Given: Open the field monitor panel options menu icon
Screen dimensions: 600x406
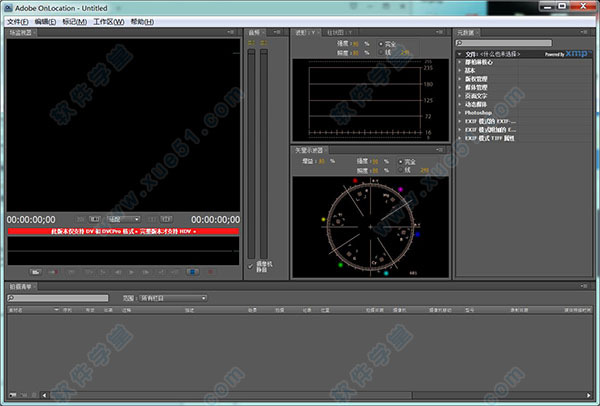Looking at the screenshot, I should click(231, 32).
